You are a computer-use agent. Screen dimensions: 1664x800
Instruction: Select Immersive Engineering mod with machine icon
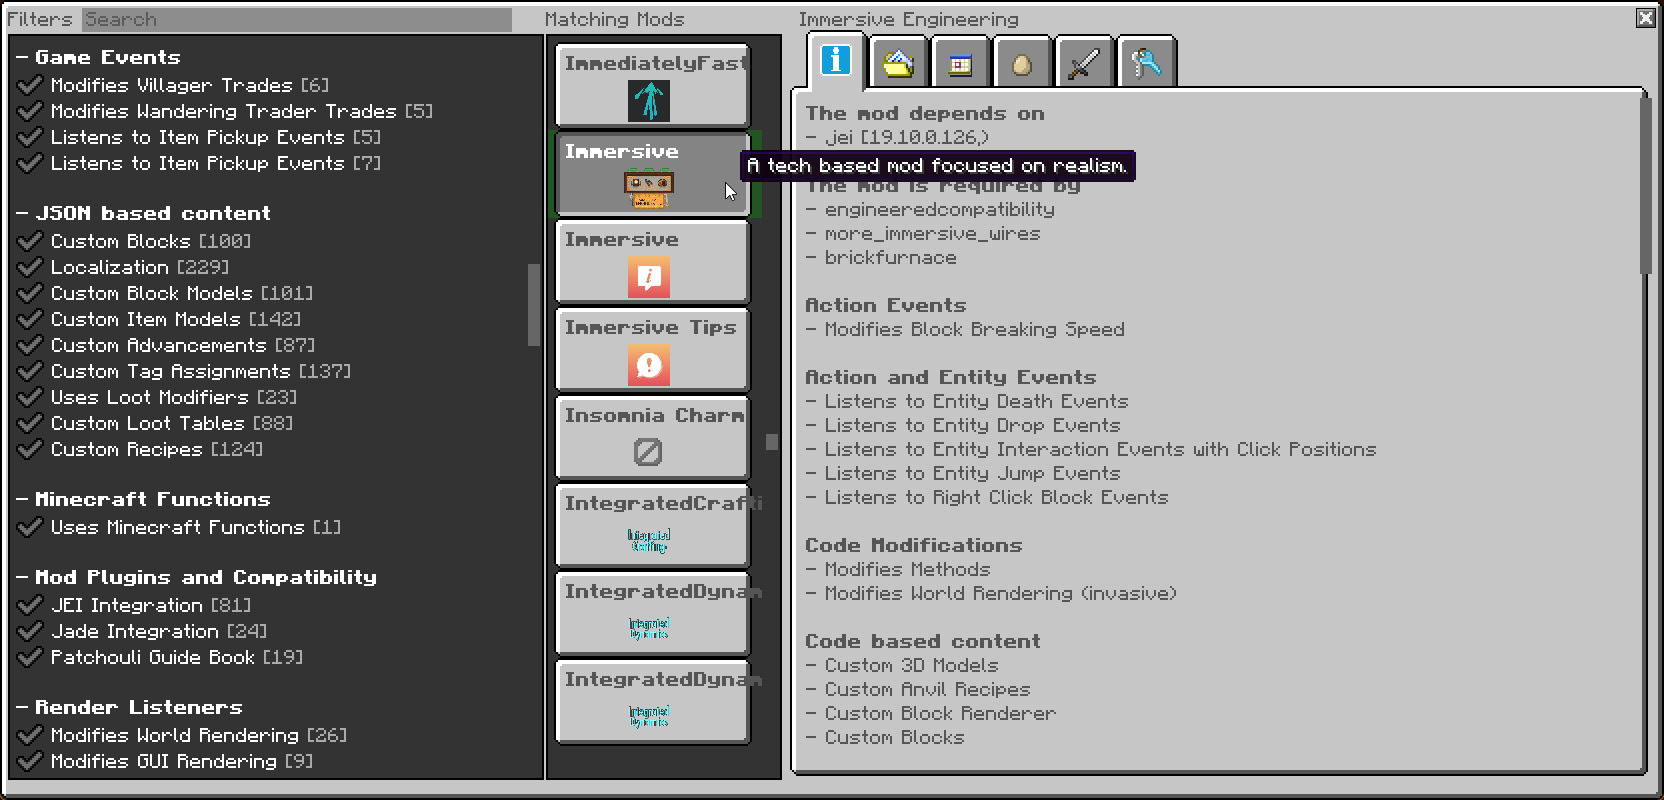tap(652, 174)
